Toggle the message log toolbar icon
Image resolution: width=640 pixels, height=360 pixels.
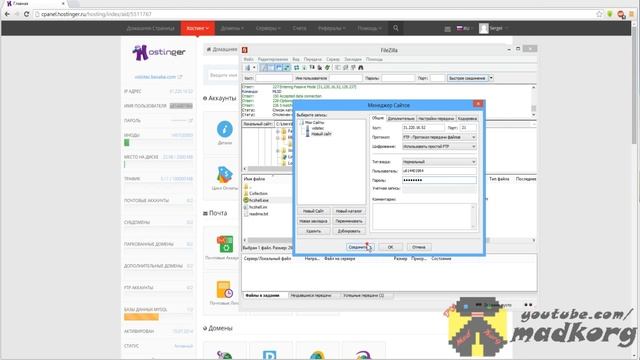coord(264,68)
